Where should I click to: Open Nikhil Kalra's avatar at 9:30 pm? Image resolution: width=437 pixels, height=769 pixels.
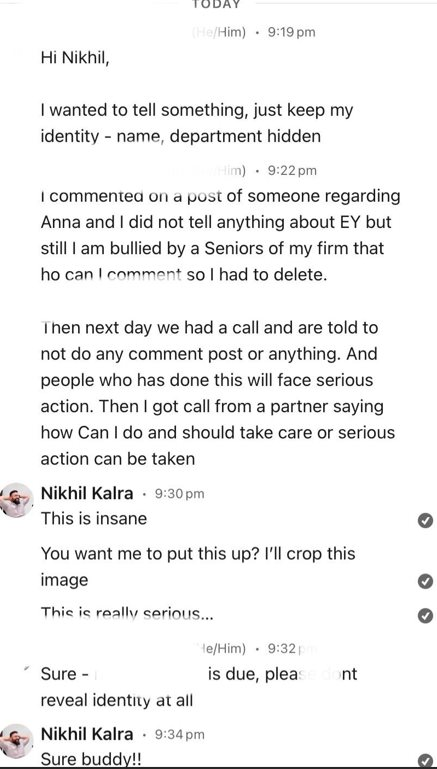pyautogui.click(x=17, y=500)
